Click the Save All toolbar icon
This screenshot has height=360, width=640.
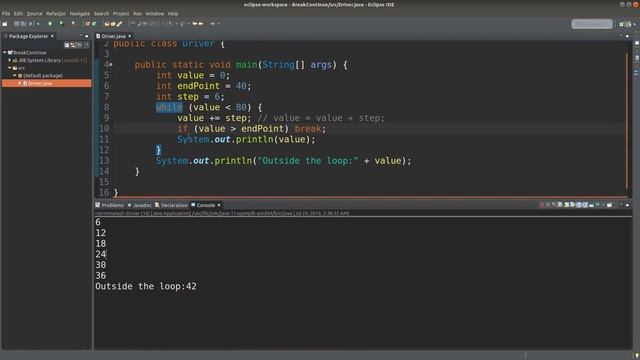(23, 24)
